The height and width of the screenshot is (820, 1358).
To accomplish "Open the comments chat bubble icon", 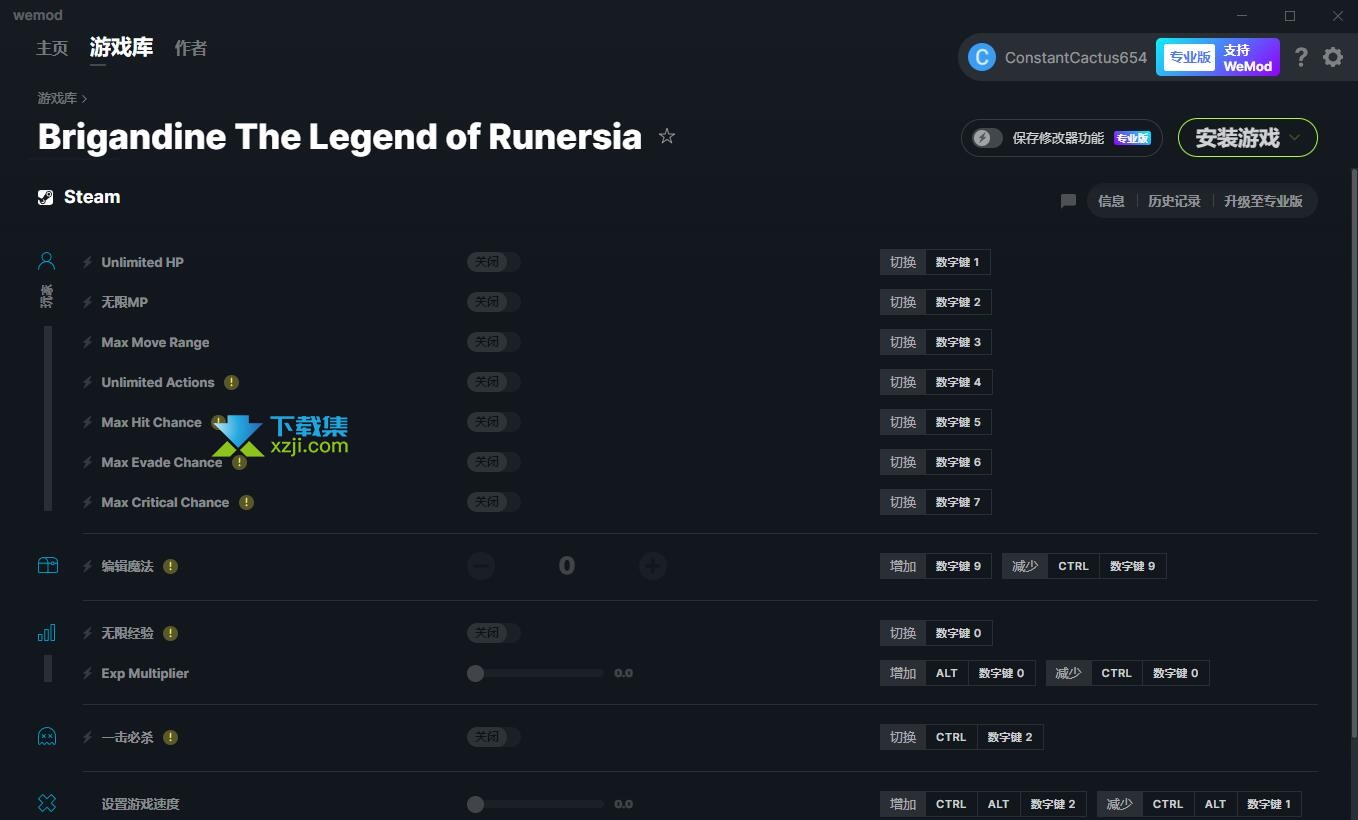I will click(x=1068, y=201).
